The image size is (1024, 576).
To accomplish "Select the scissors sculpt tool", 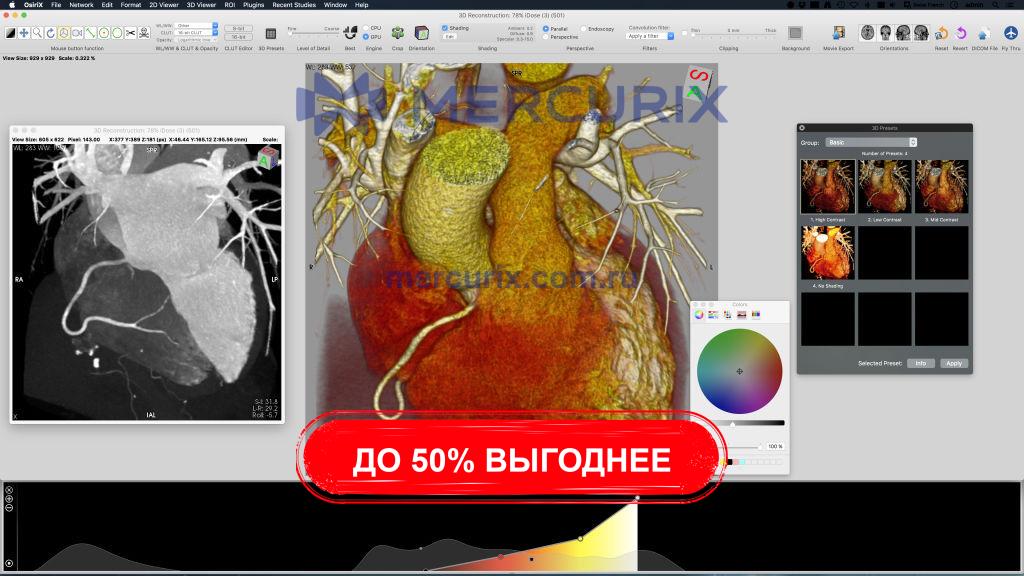I will click(131, 33).
